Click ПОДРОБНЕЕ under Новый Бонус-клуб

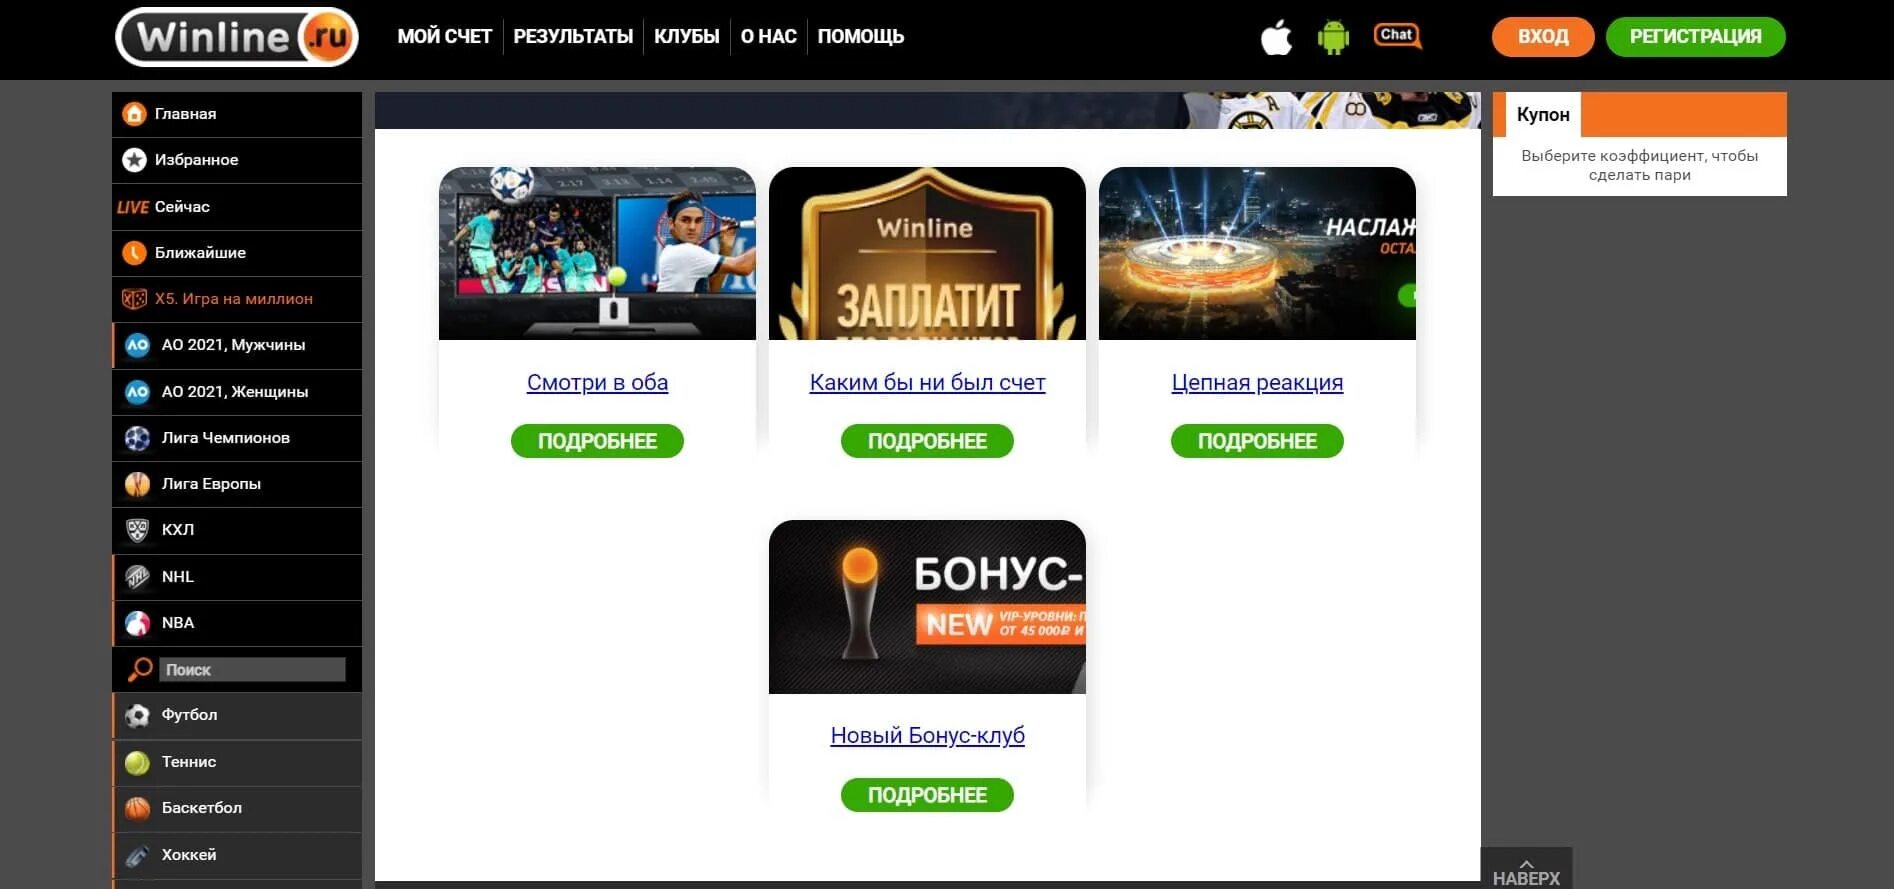click(x=927, y=795)
